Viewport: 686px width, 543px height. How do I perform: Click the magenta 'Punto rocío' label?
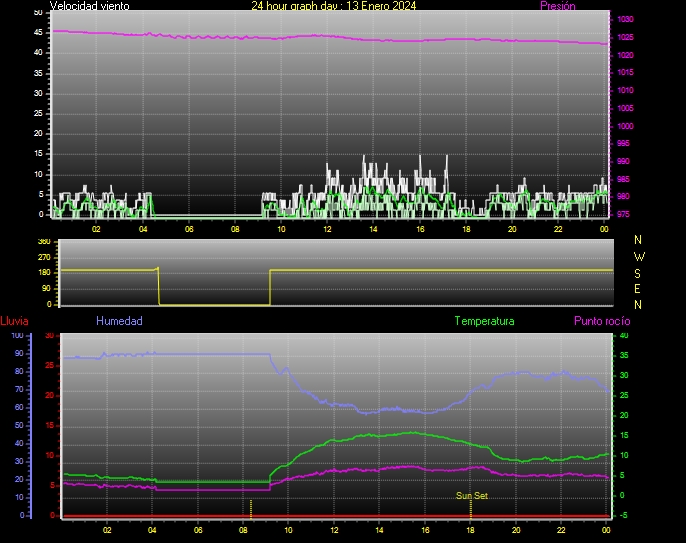point(602,321)
